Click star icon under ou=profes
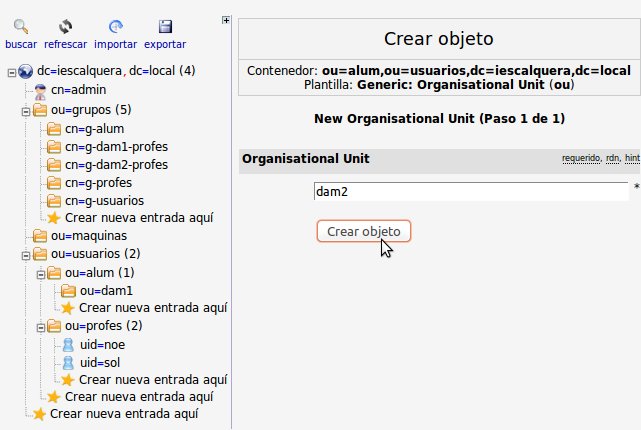Image resolution: width=641 pixels, height=430 pixels. point(67,380)
